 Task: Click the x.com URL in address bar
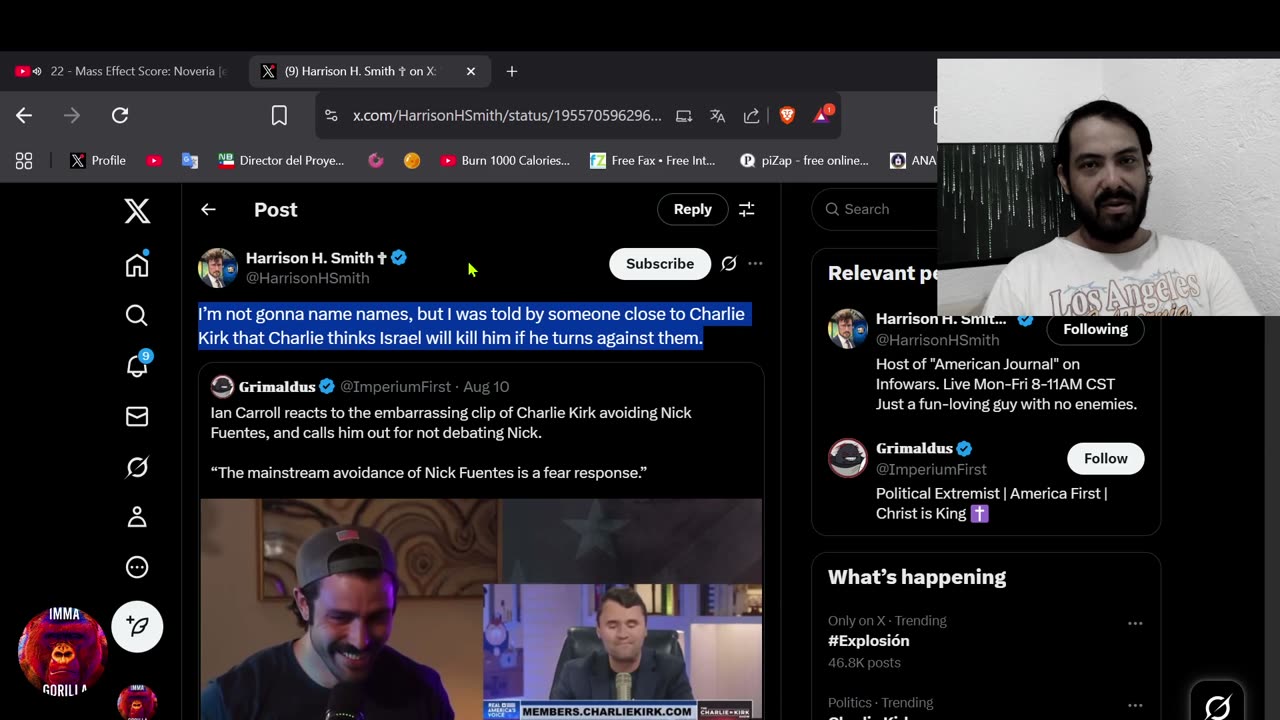point(507,116)
